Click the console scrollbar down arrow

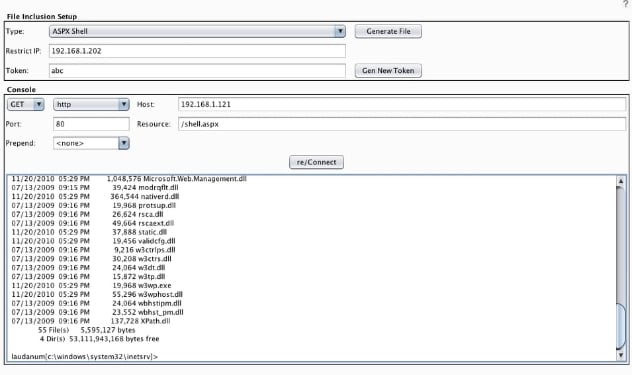621,355
